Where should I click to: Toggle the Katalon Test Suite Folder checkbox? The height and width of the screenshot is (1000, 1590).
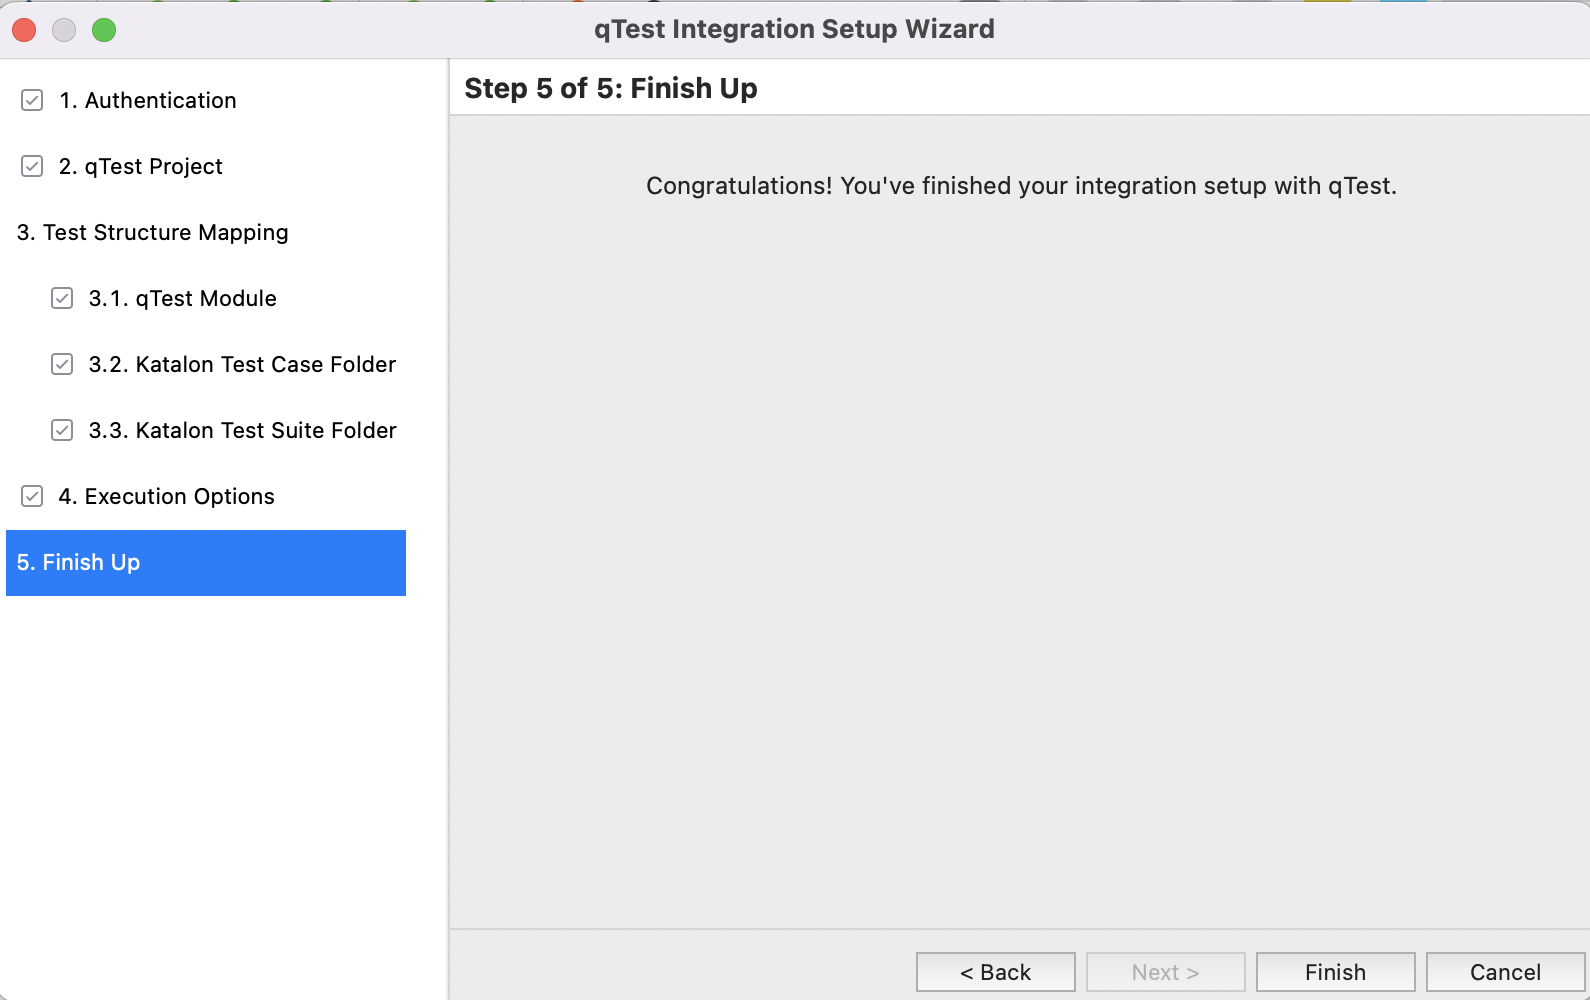pos(61,430)
